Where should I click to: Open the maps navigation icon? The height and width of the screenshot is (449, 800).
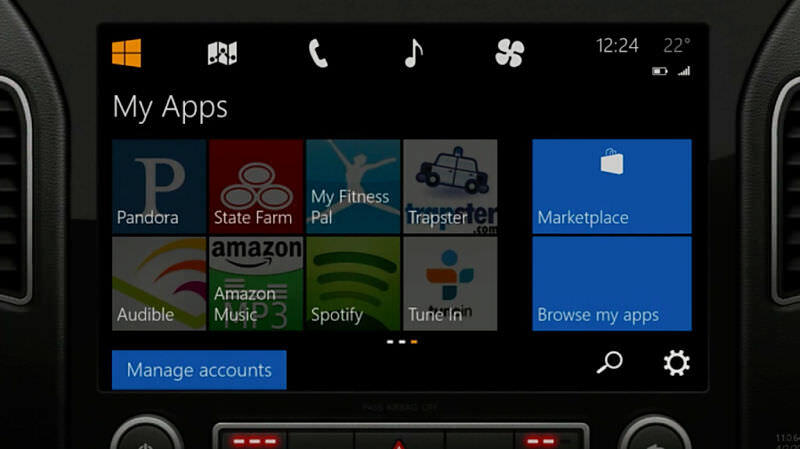(222, 53)
